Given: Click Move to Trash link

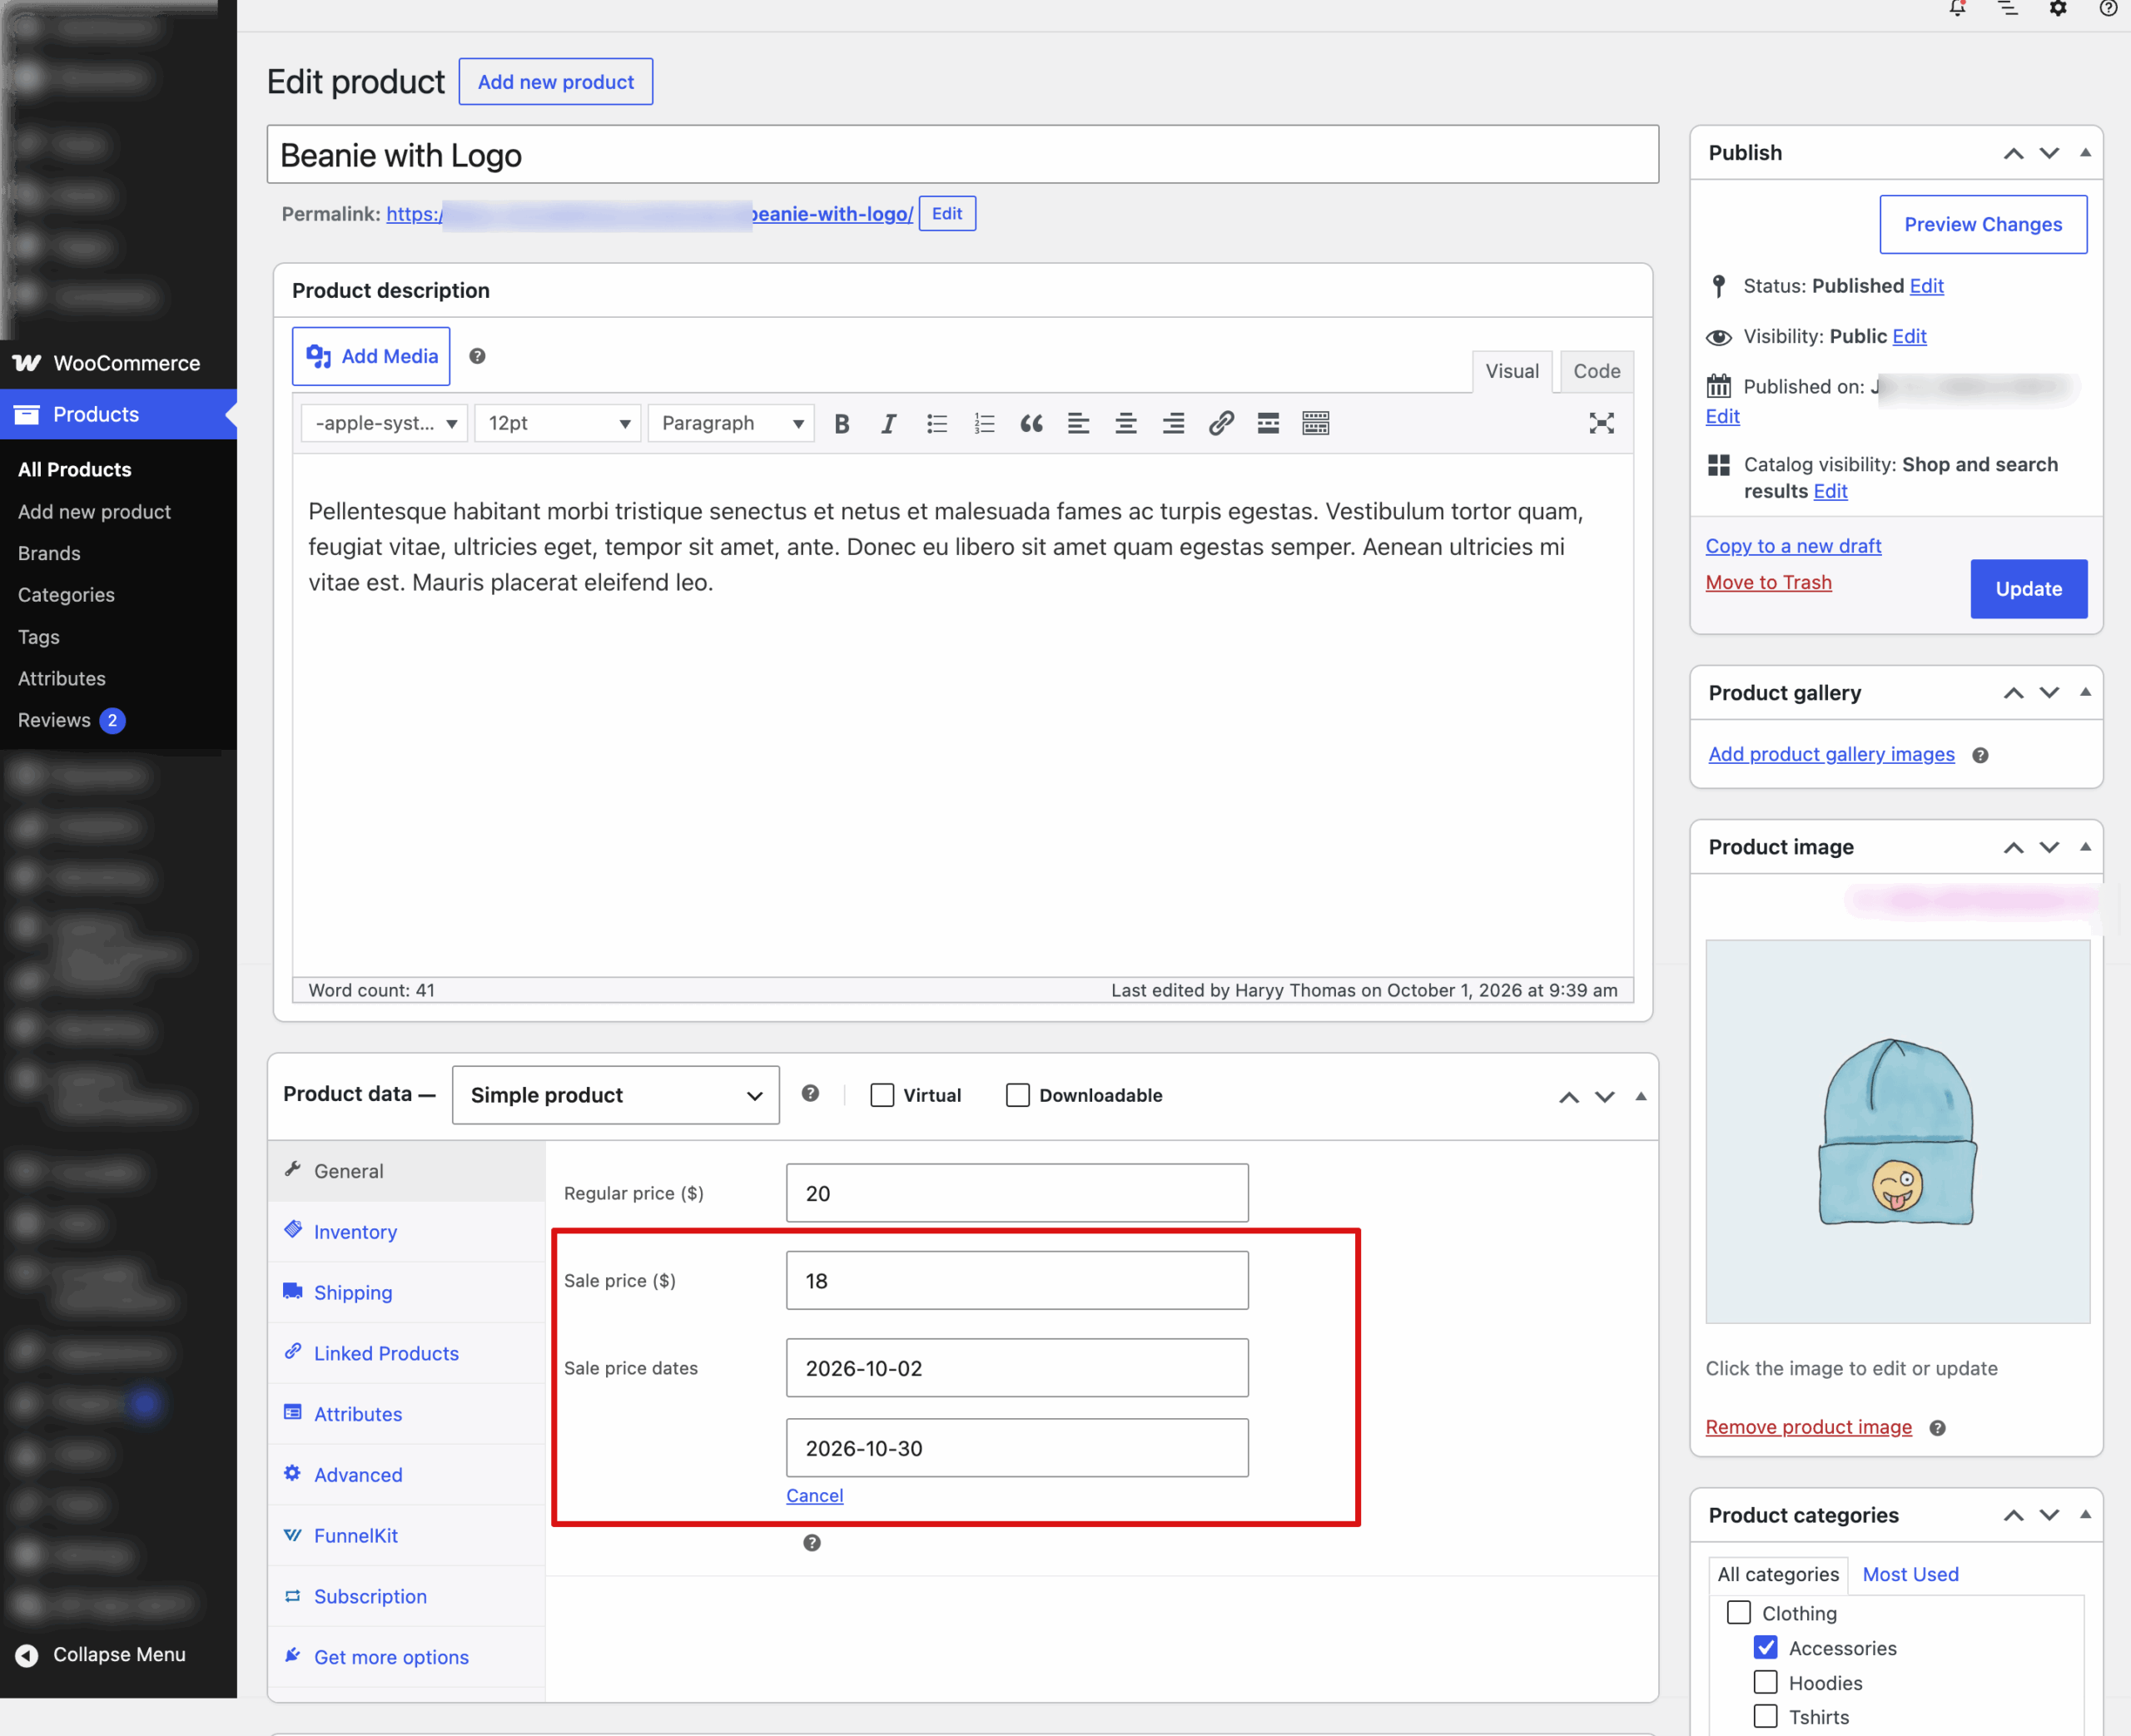Looking at the screenshot, I should click(1768, 583).
